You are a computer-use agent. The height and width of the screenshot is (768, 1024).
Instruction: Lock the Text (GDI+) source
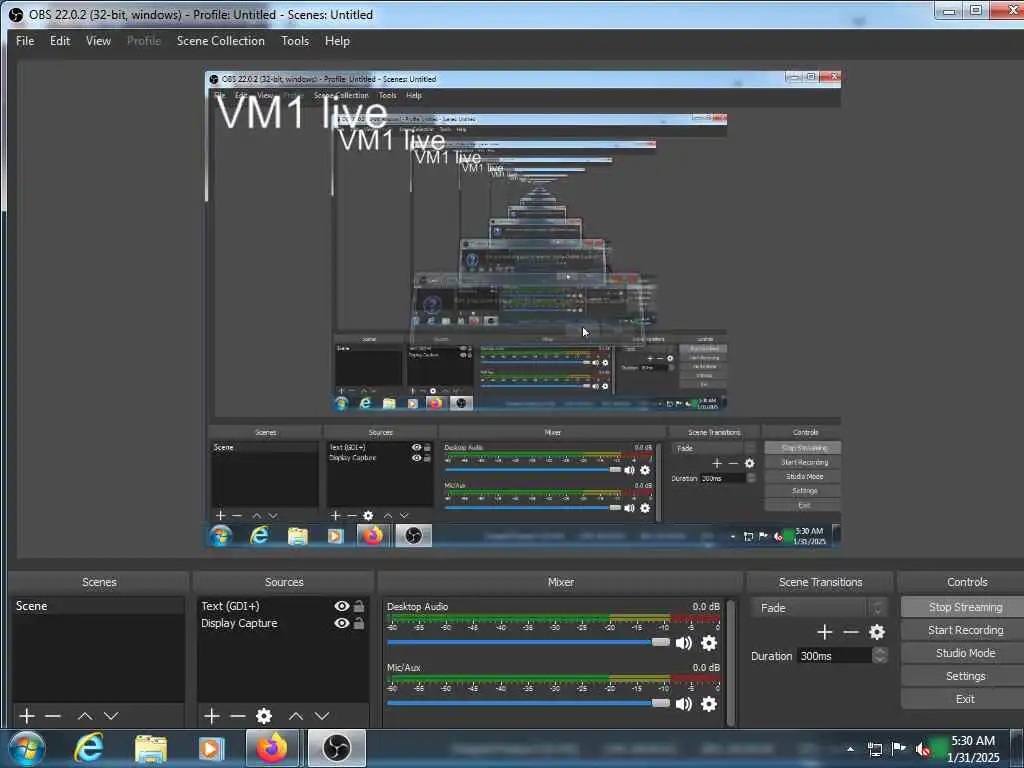coord(359,606)
